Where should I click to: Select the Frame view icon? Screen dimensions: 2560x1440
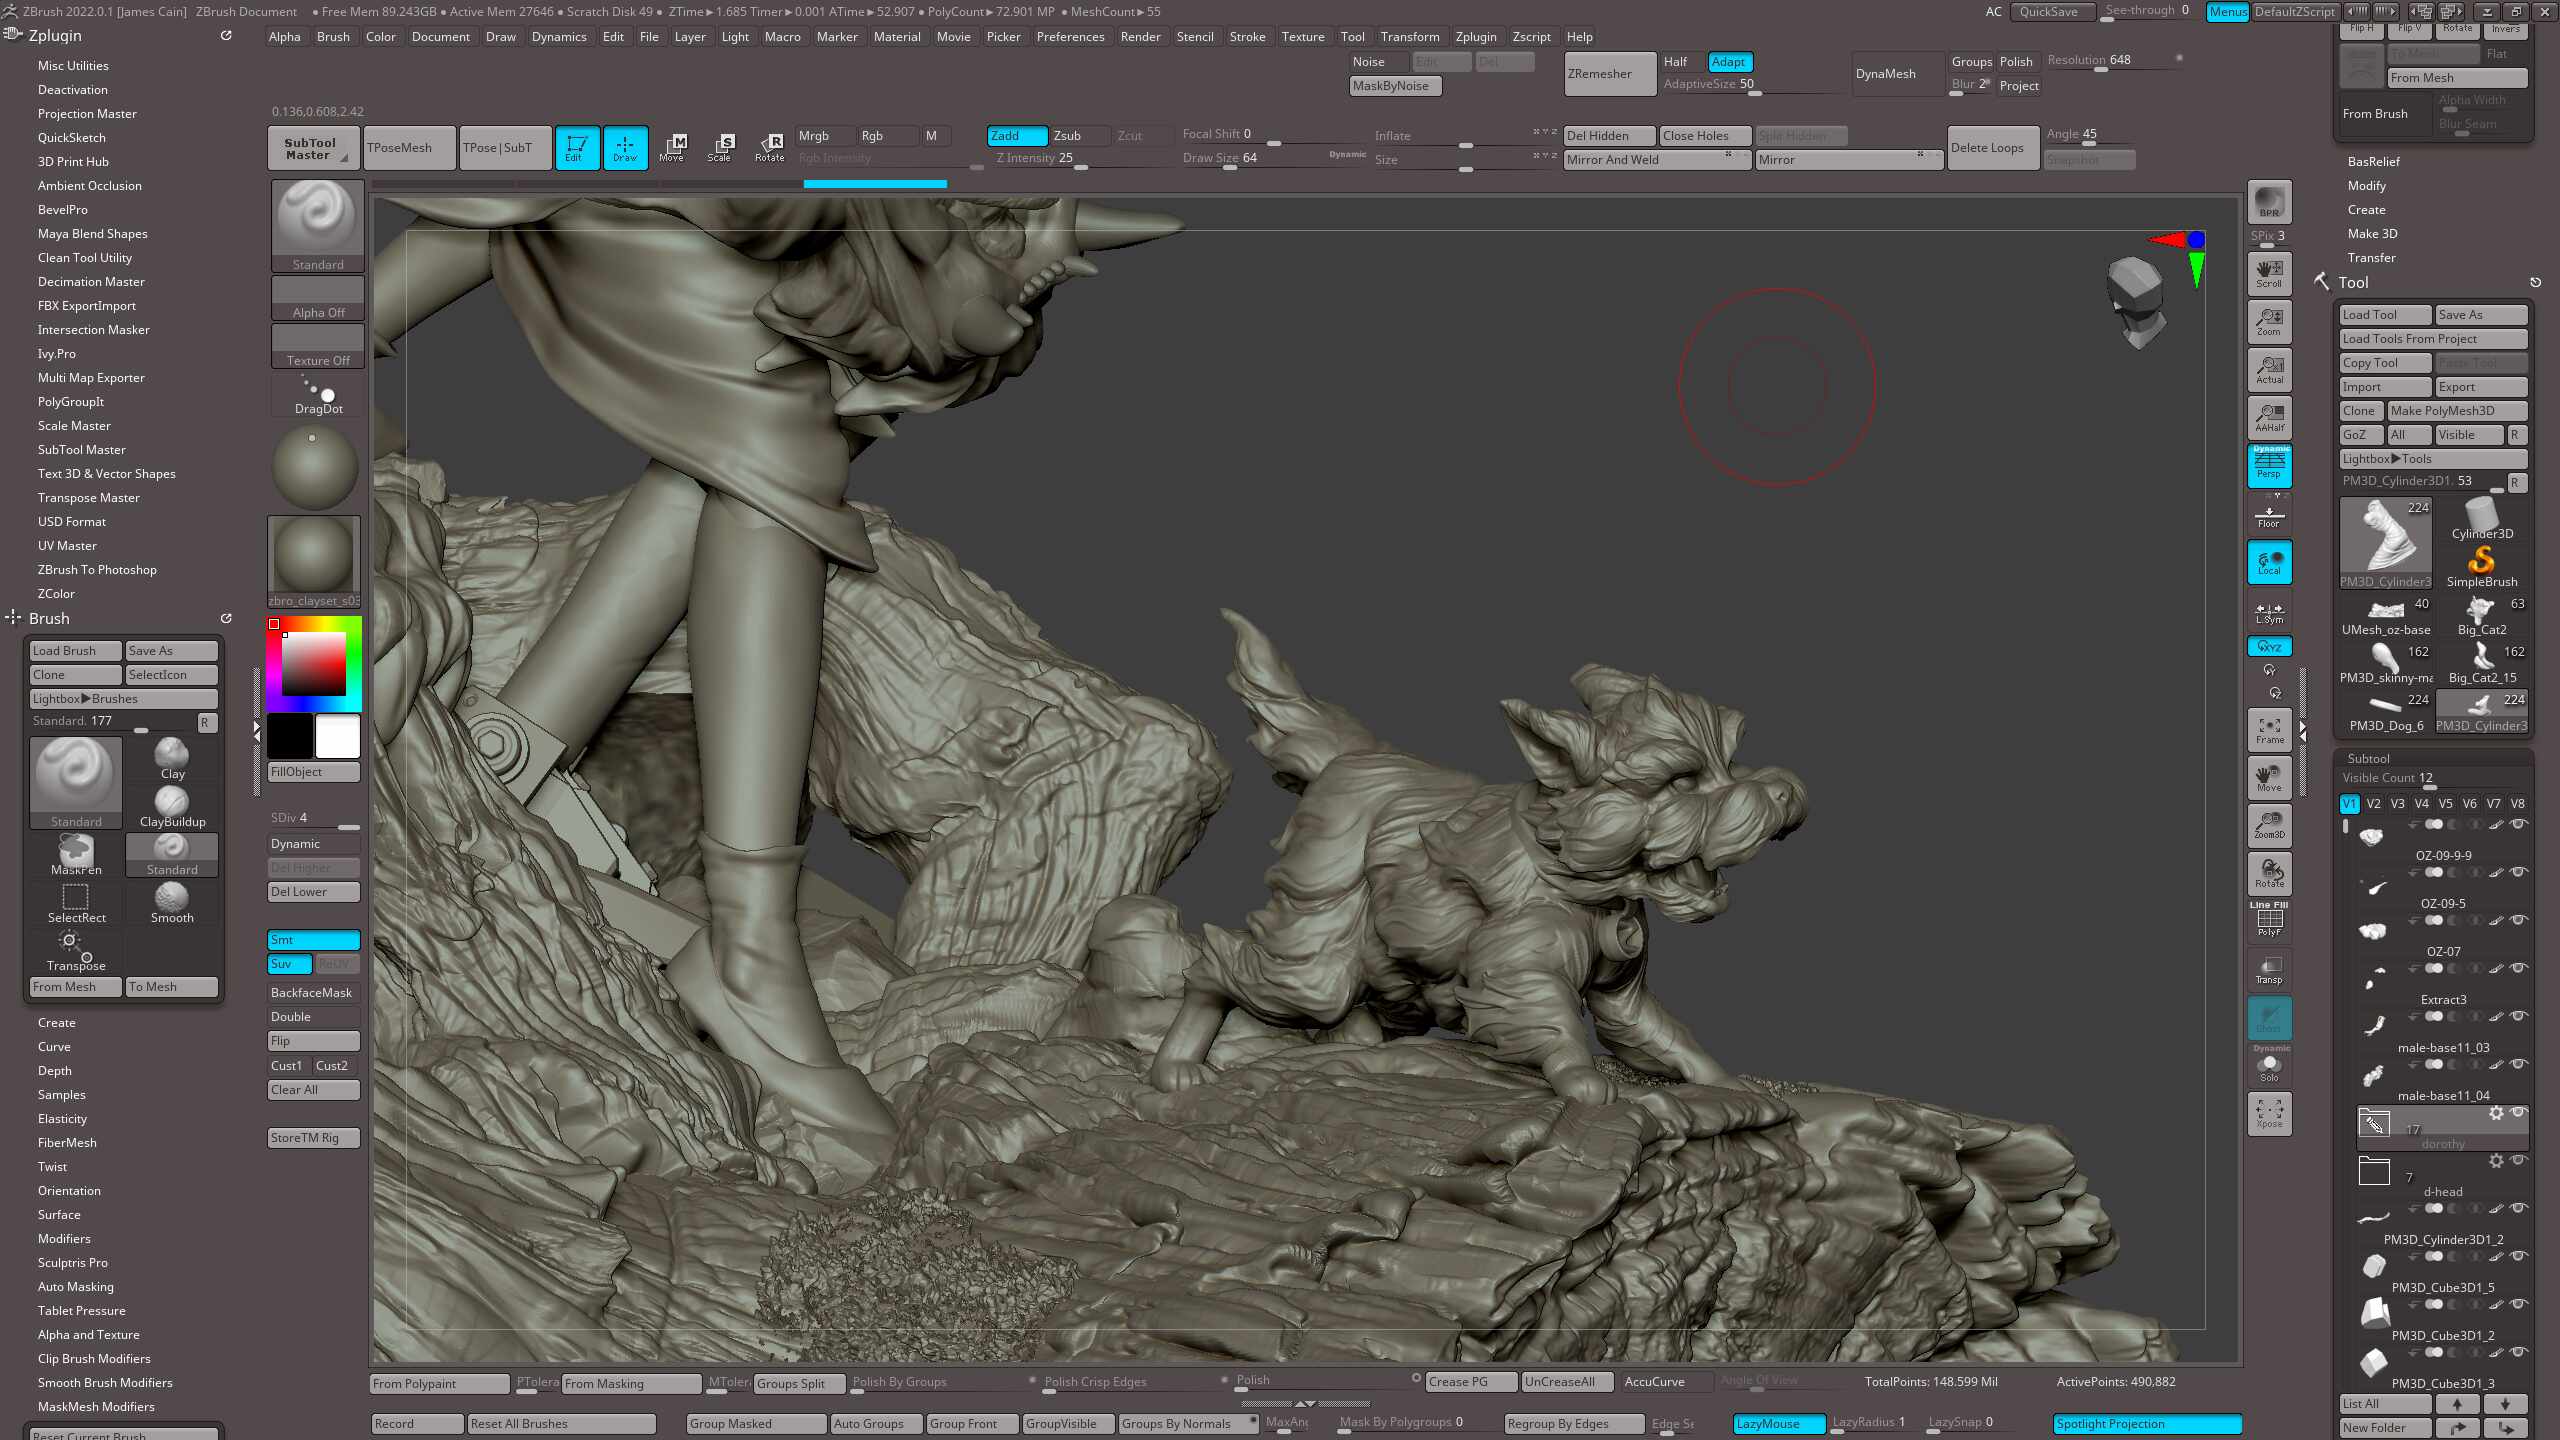(x=2269, y=730)
